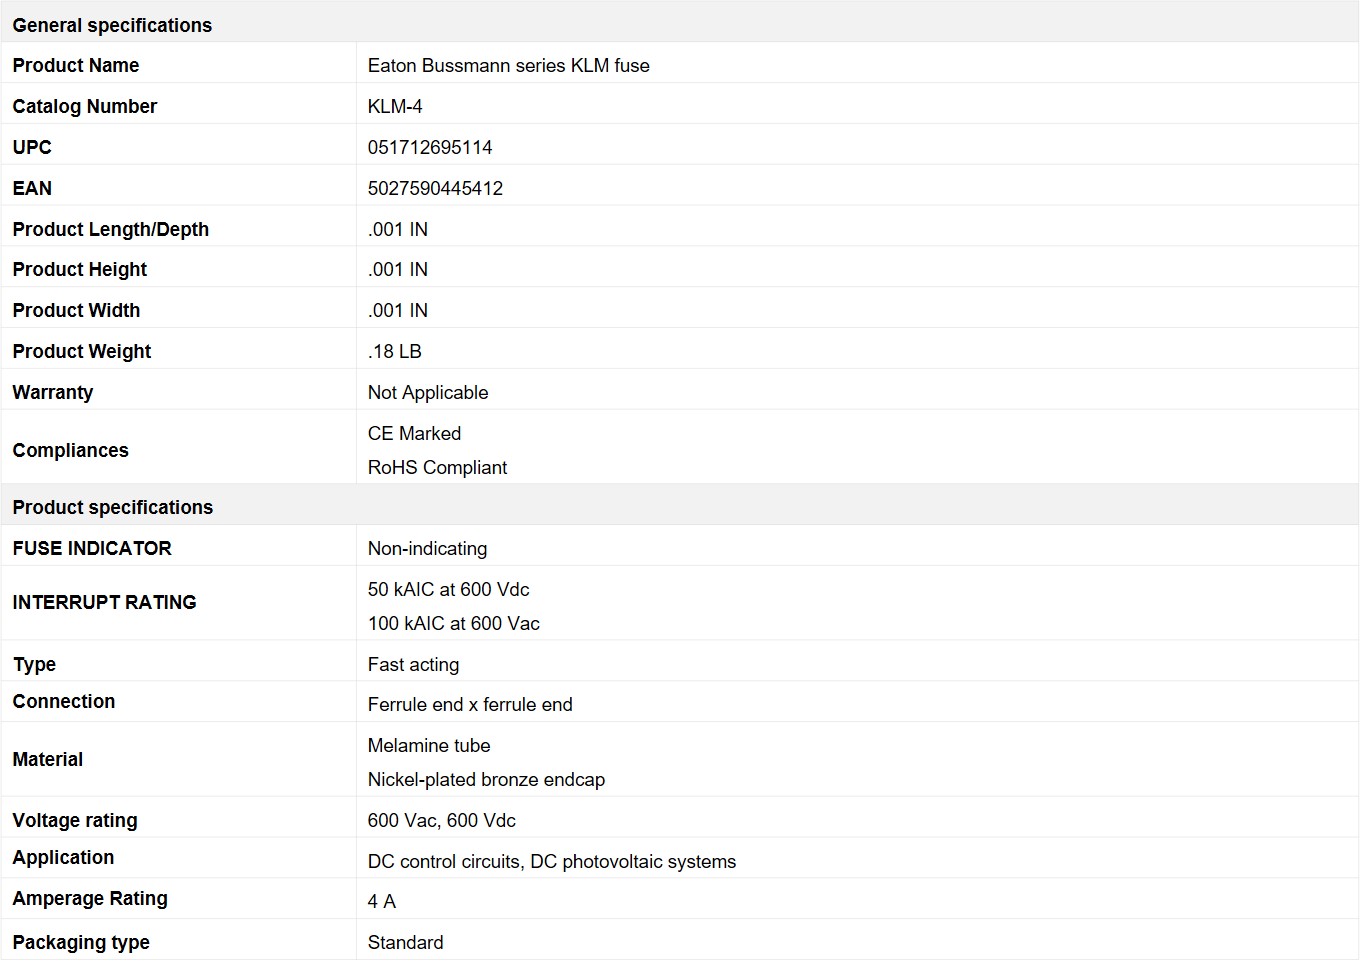This screenshot has width=1360, height=965.
Task: Click the Ferrule end x ferrule end value
Action: (470, 704)
